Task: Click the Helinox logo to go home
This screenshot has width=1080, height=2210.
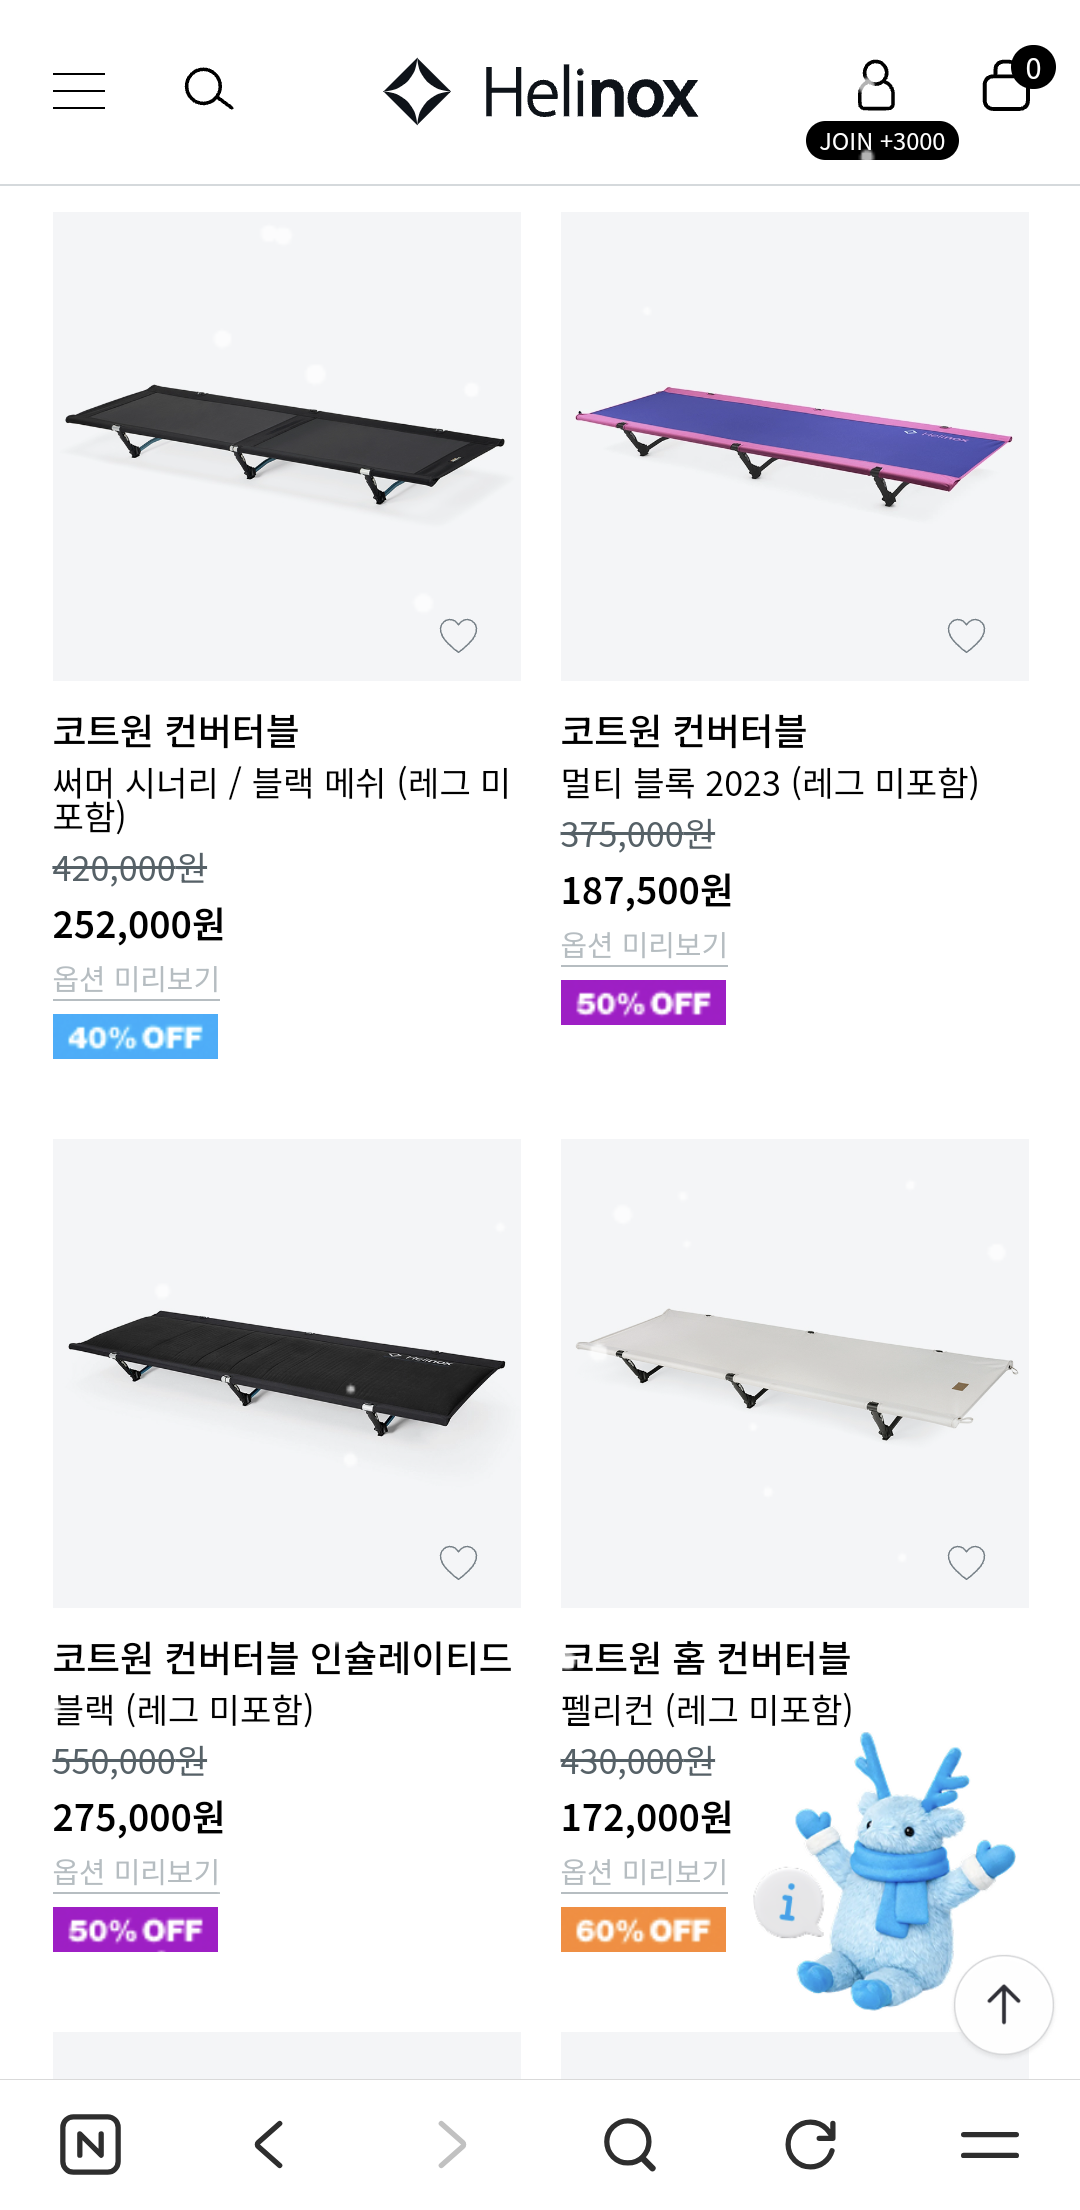Action: click(x=541, y=92)
